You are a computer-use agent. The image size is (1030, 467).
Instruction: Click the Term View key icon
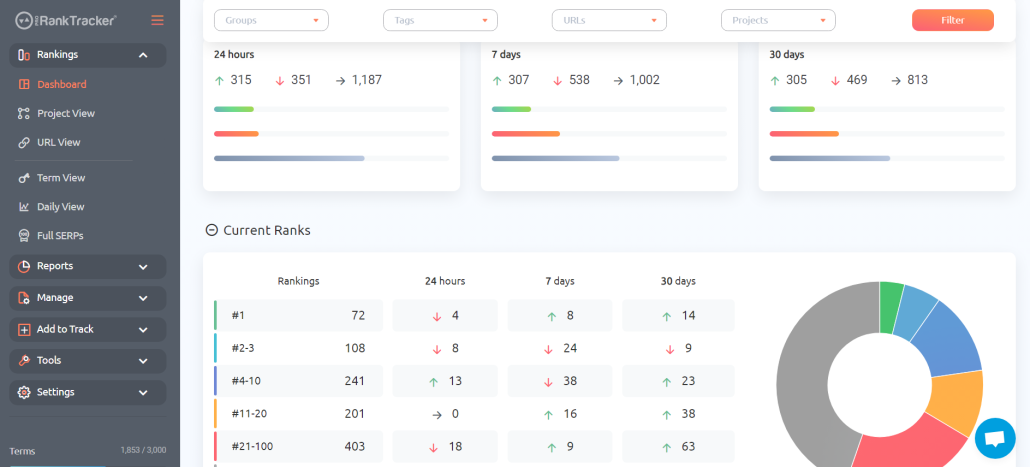click(24, 178)
